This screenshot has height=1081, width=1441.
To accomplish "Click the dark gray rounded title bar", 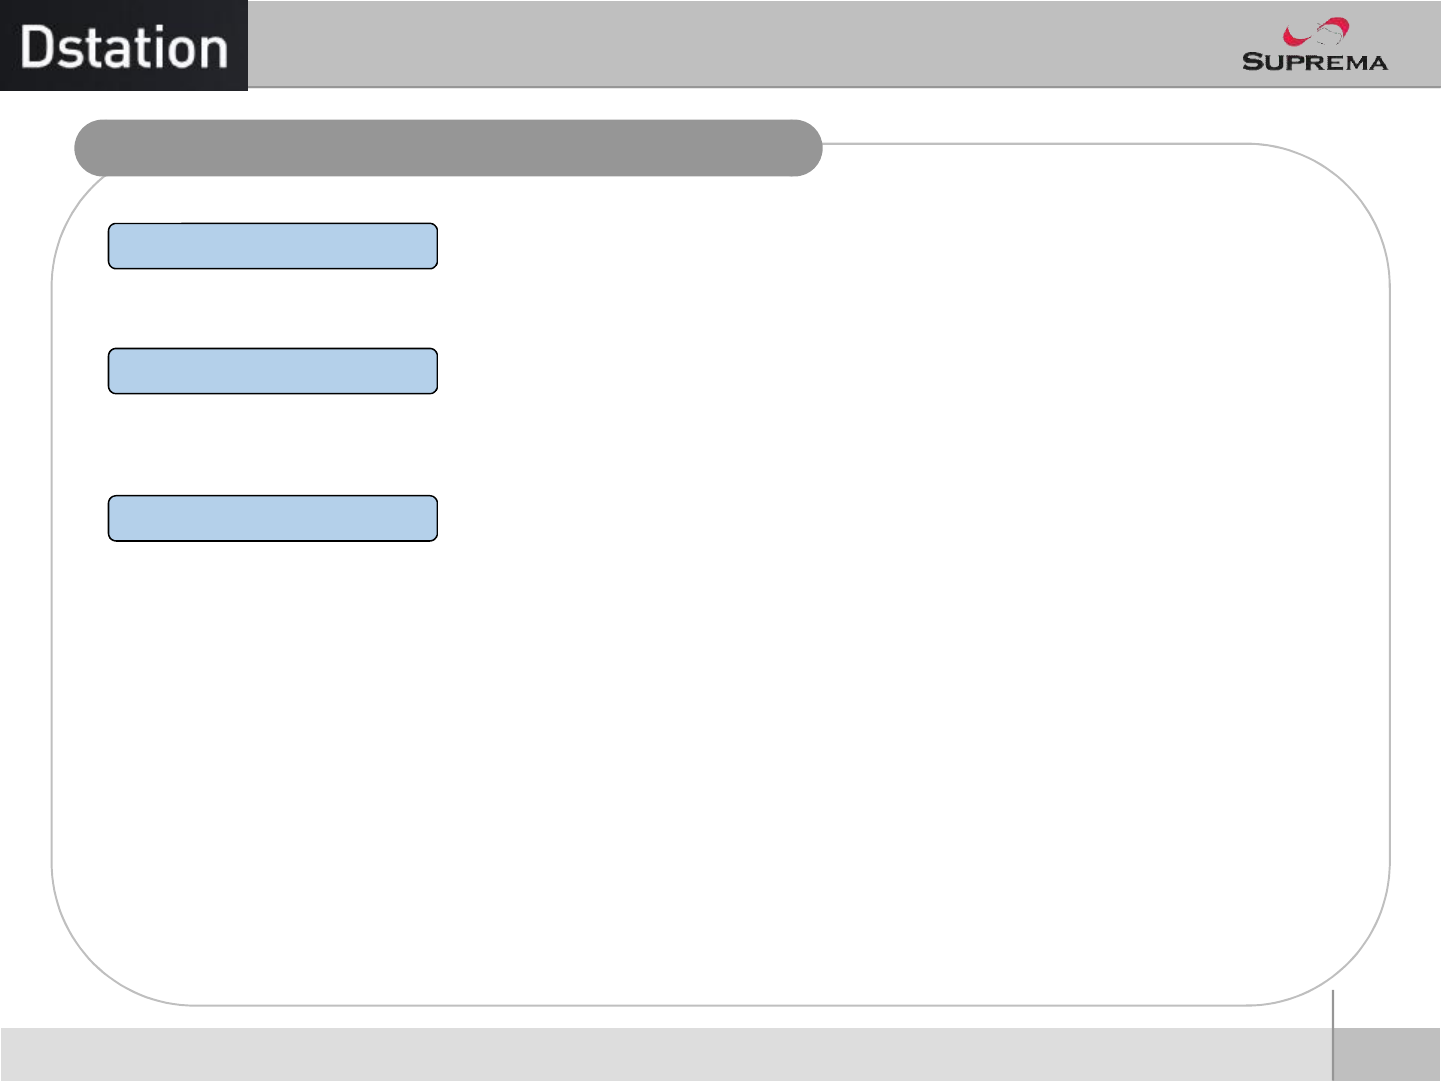I will pos(448,148).
